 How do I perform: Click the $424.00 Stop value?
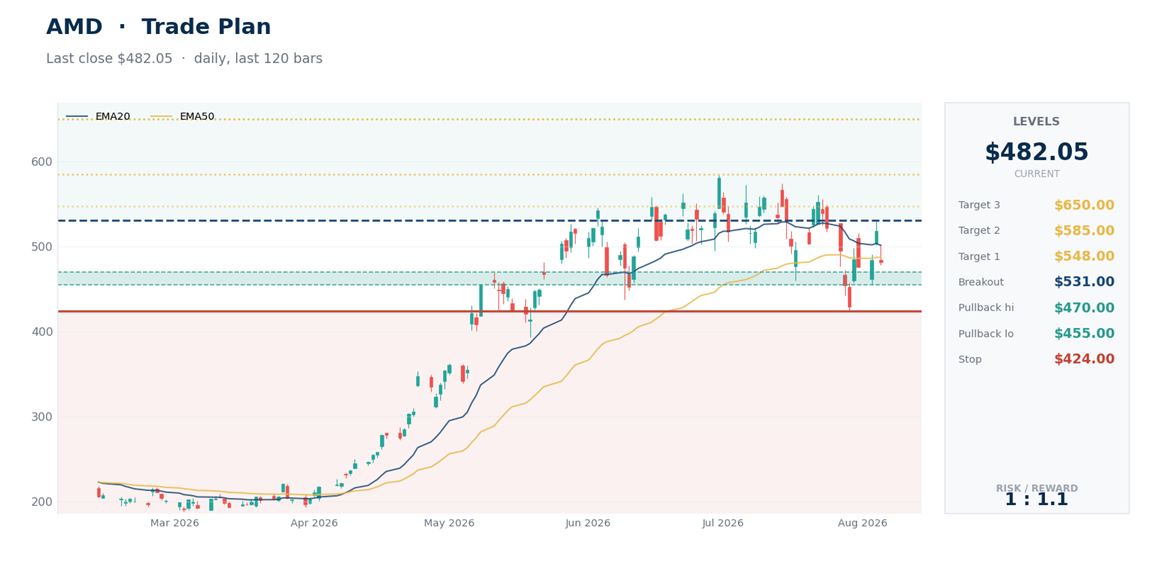point(1084,359)
